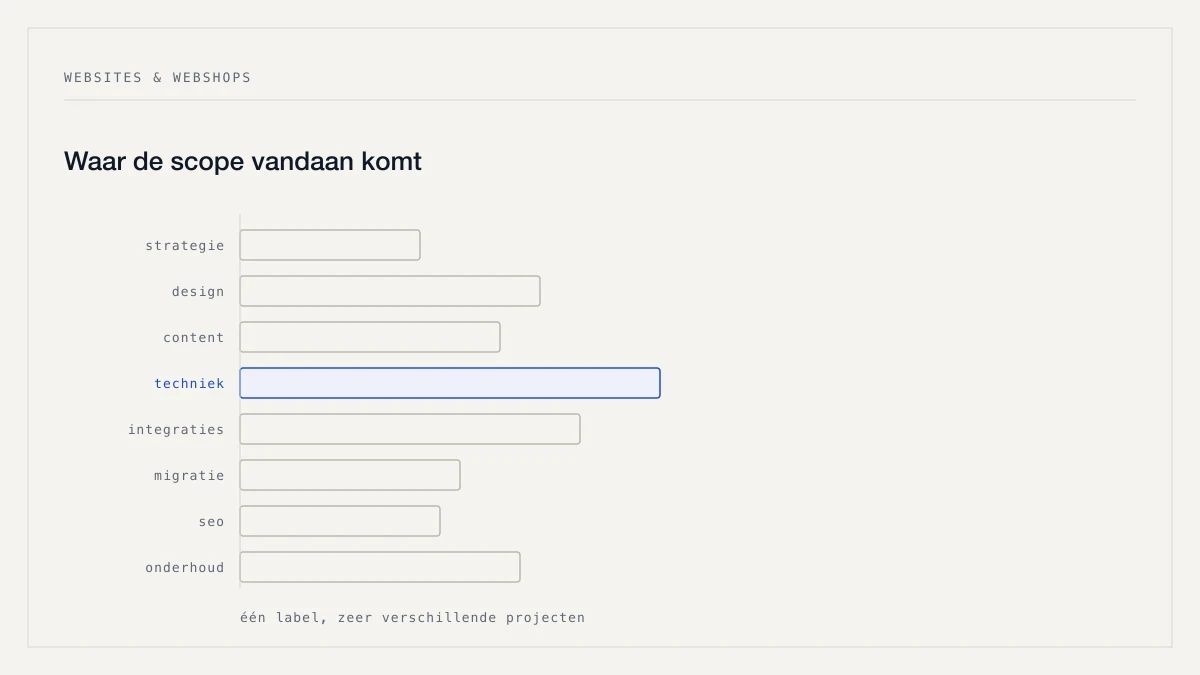Select the design bar
The image size is (1200, 675).
coord(390,291)
